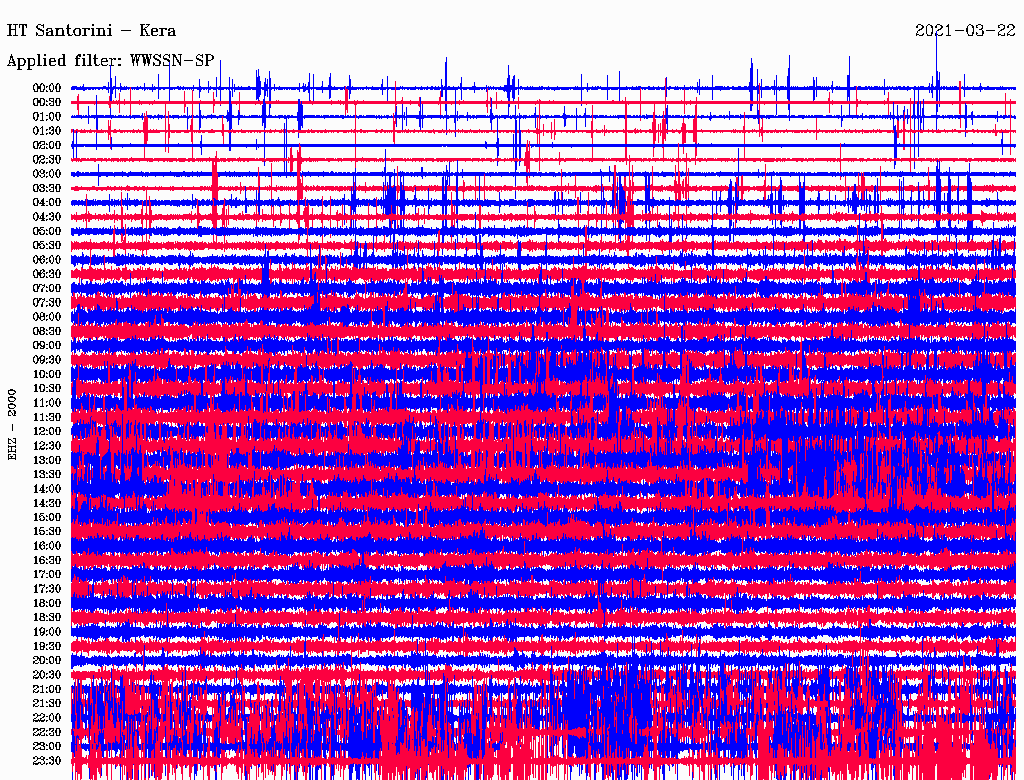Click the vertical 'EHZ – 2000' channel label
This screenshot has height=780, width=1024.
pyautogui.click(x=12, y=425)
